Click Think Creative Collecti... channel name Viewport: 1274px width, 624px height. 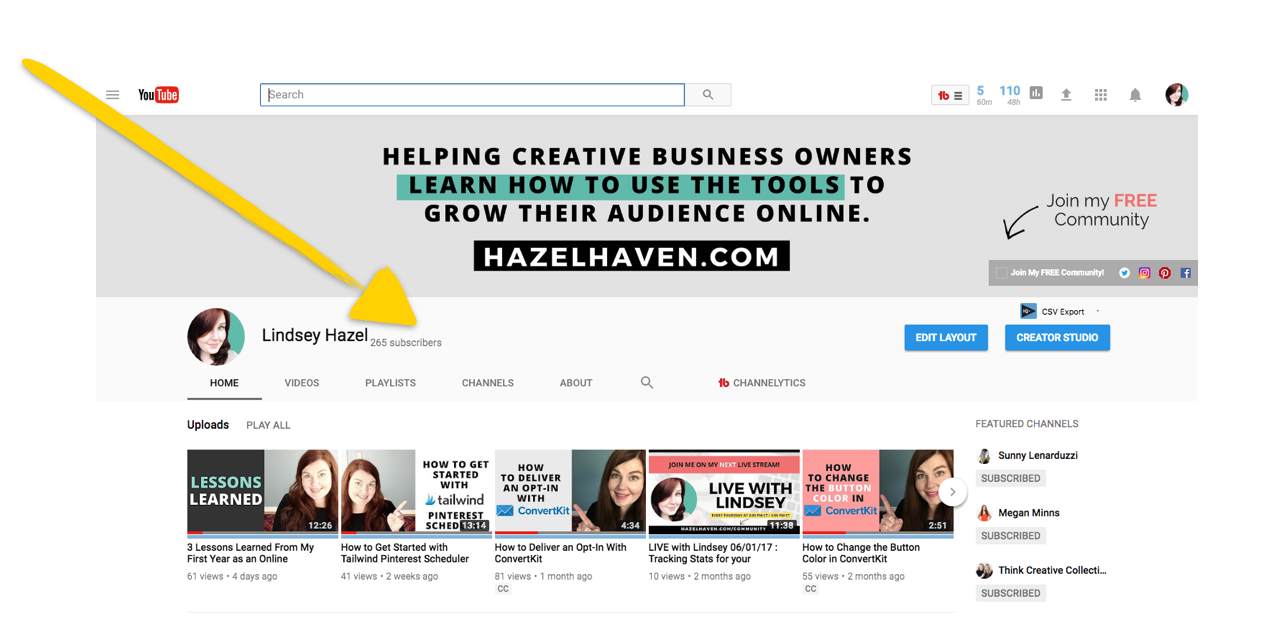pos(1052,571)
